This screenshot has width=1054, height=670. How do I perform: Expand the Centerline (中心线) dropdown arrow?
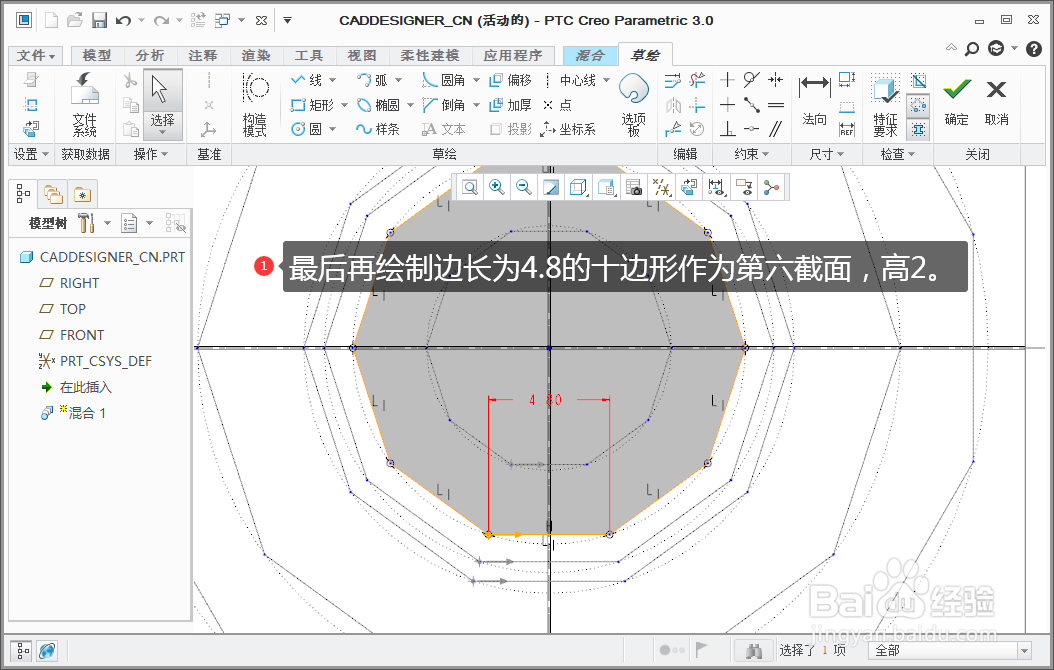click(x=606, y=80)
